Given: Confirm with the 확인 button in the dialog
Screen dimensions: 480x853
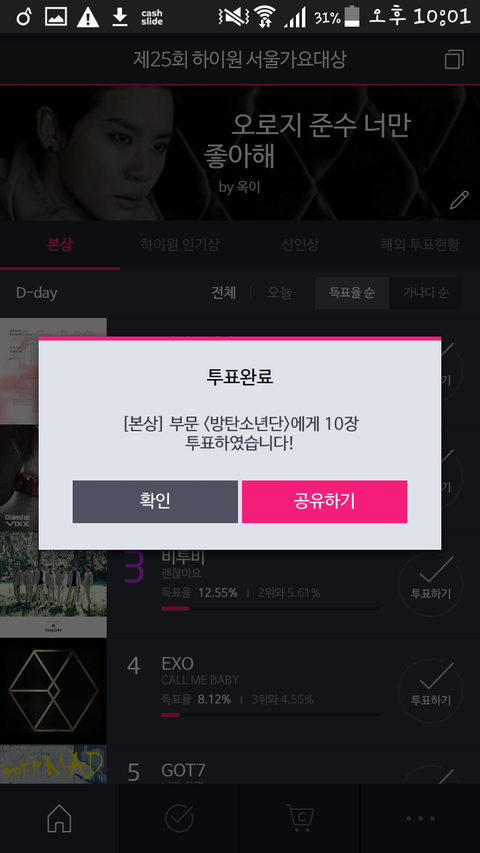Looking at the screenshot, I should [x=155, y=501].
